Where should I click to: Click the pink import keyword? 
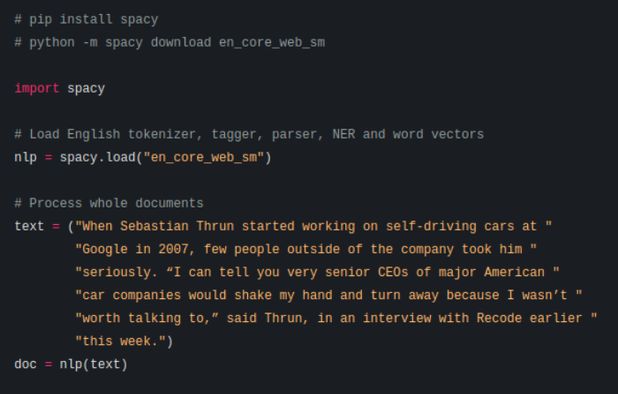(x=37, y=88)
